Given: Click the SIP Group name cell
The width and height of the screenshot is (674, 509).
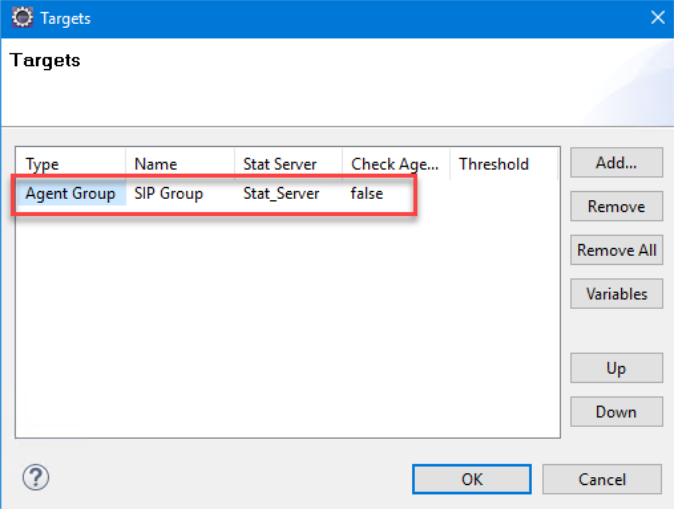Looking at the screenshot, I should (x=169, y=193).
